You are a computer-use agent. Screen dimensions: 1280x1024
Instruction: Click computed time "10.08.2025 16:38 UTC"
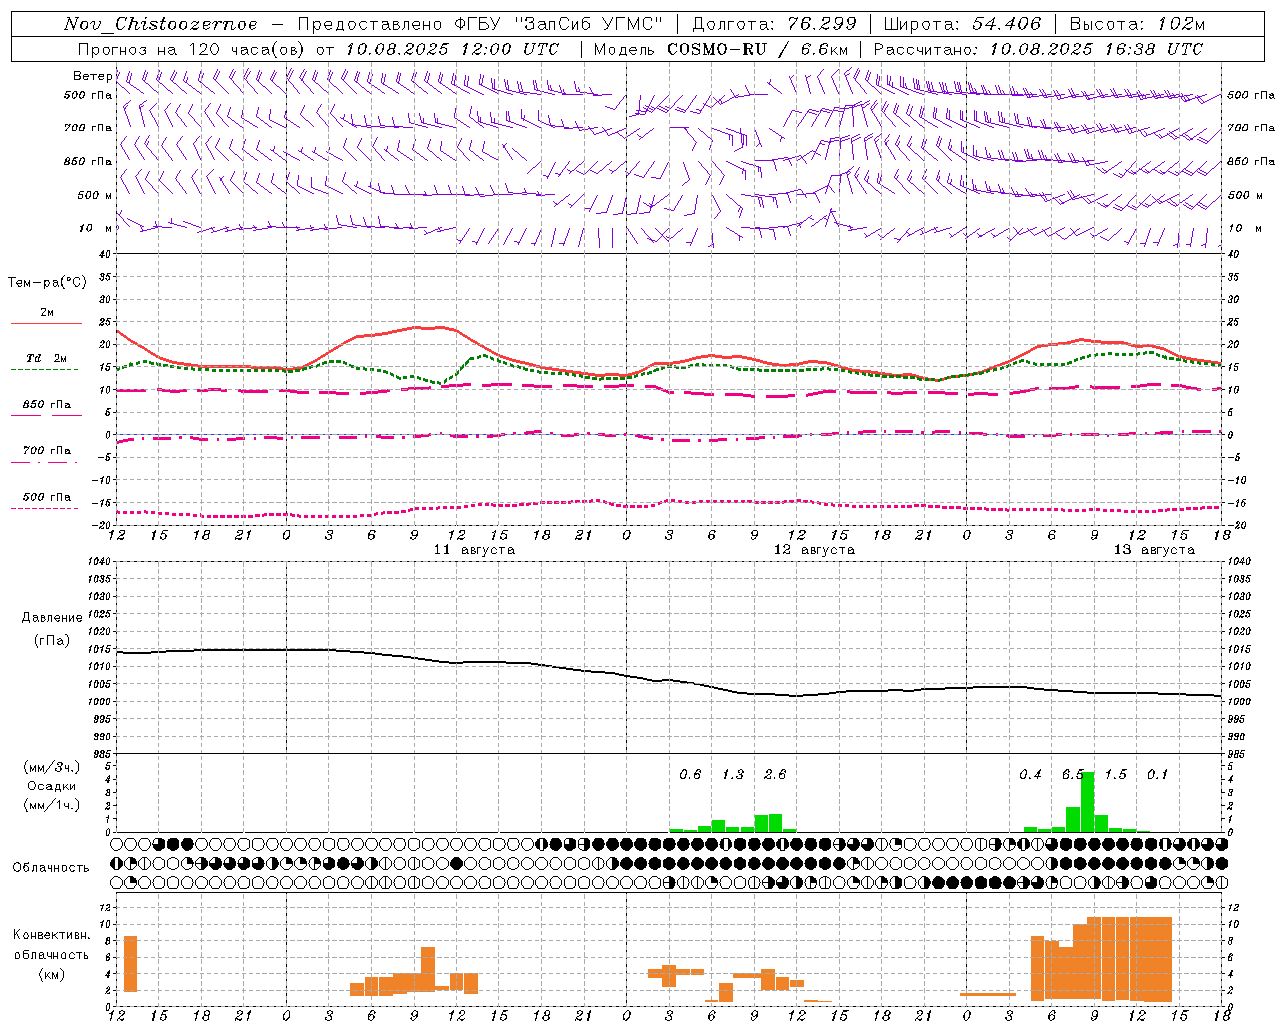point(1096,49)
